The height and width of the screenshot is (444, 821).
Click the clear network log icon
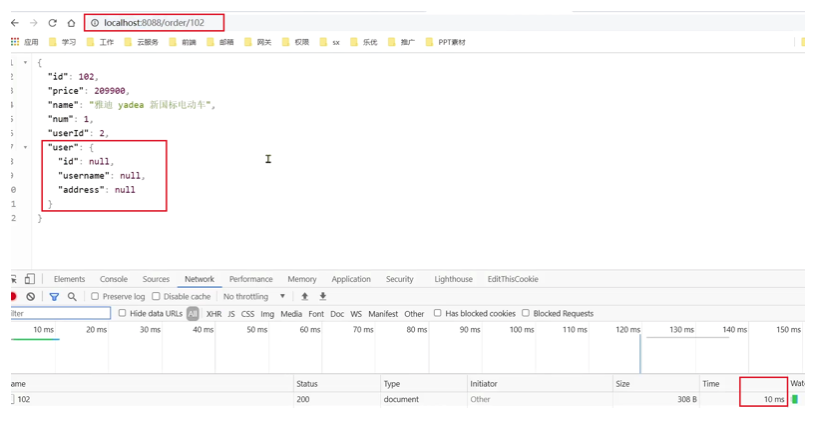click(31, 296)
